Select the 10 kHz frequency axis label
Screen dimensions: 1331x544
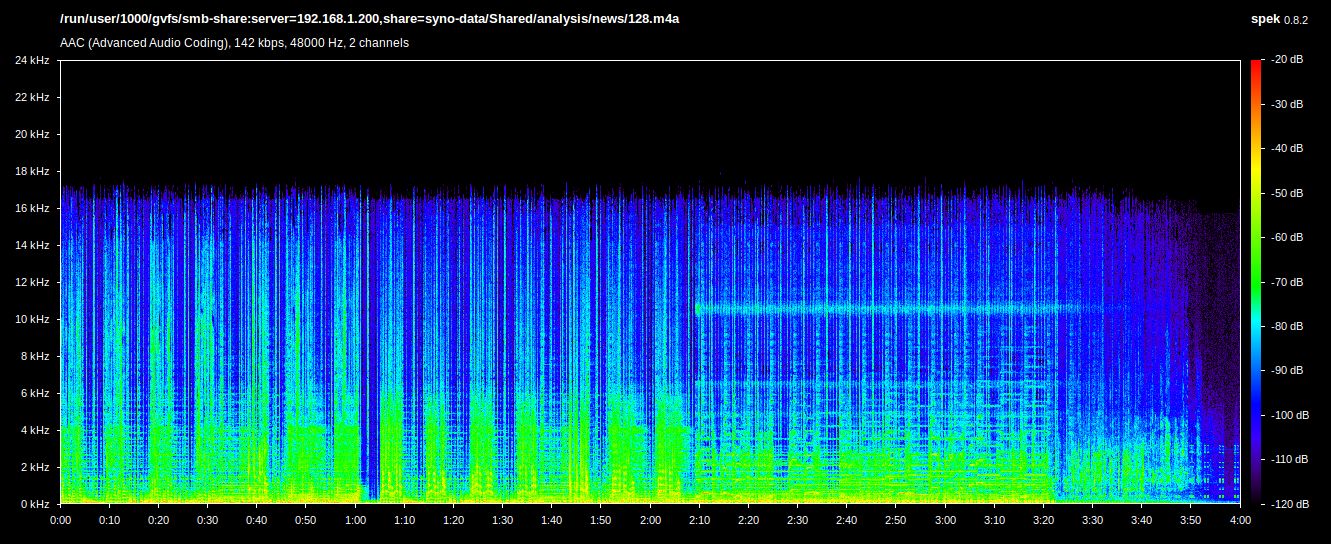tap(32, 320)
